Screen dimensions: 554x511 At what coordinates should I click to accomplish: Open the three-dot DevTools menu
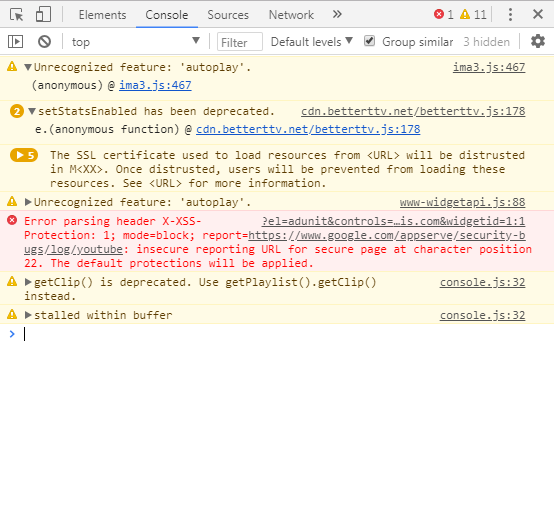510,14
